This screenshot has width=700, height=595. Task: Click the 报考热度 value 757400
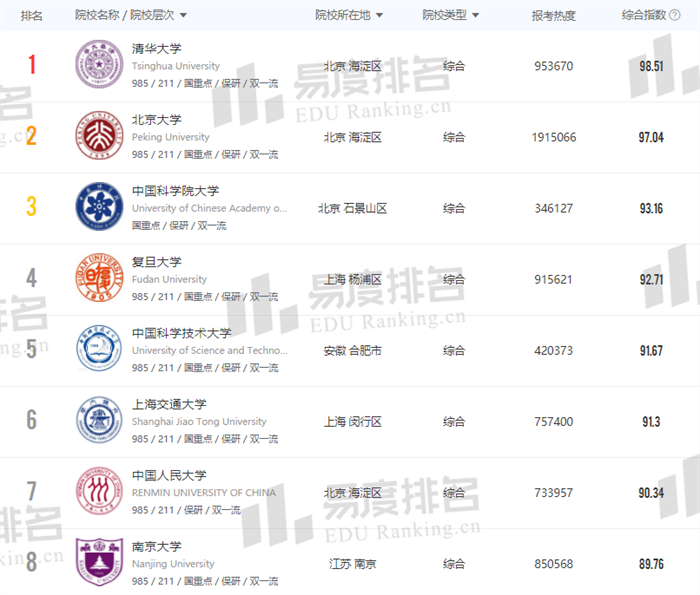554,422
